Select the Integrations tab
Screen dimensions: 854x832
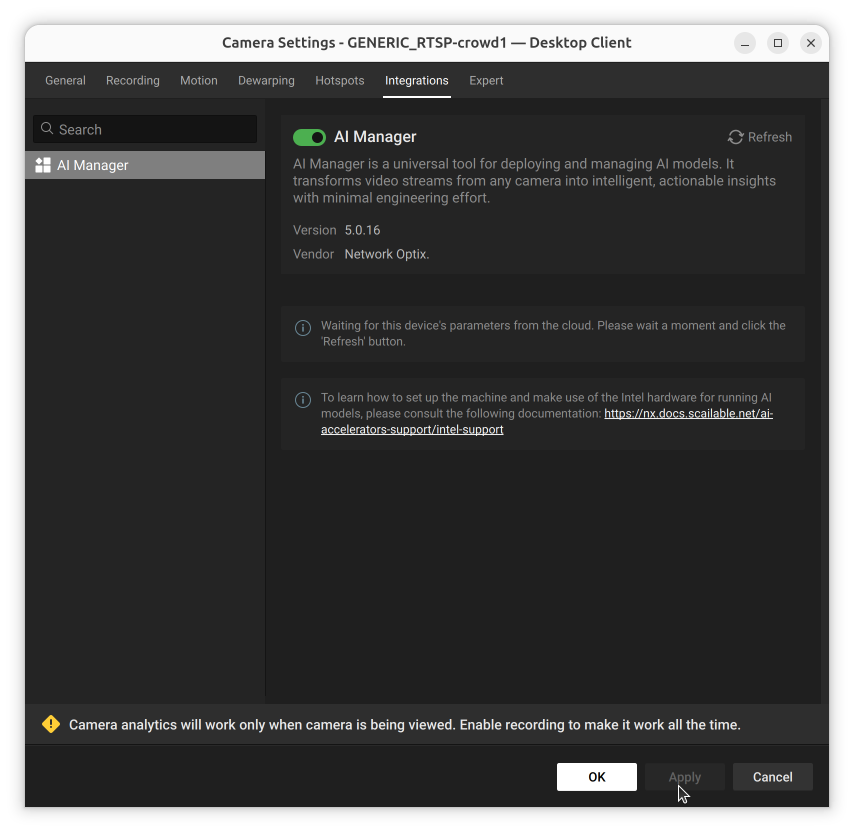point(417,81)
